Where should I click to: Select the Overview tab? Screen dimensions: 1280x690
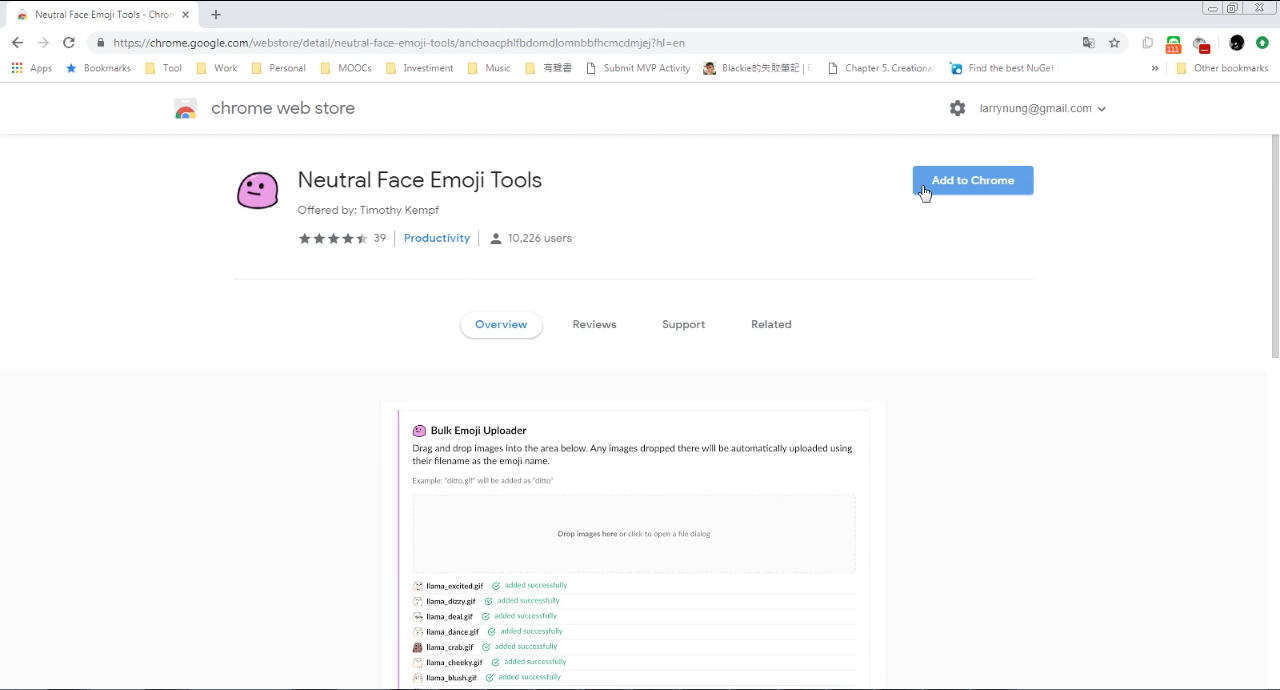(501, 325)
